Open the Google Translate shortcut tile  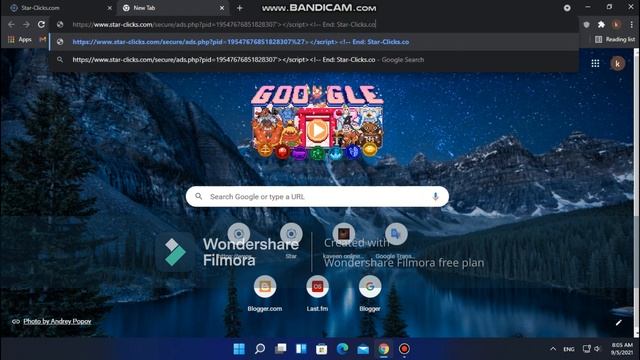click(396, 241)
